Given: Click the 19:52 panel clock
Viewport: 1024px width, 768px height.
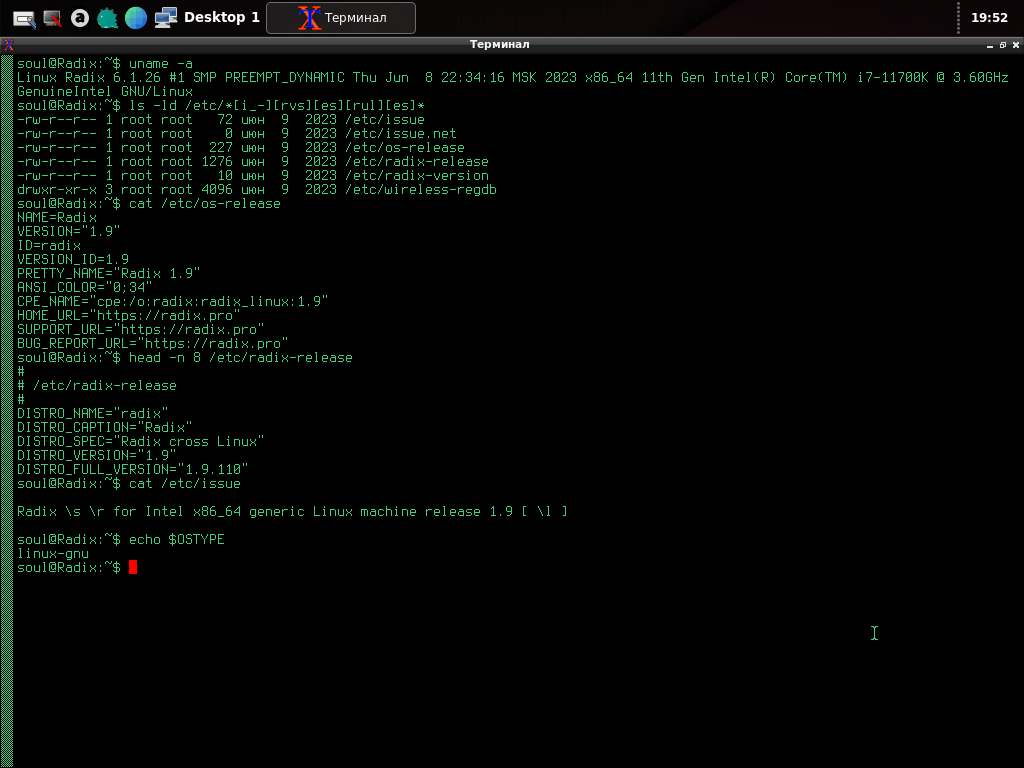Looking at the screenshot, I should tap(989, 18).
